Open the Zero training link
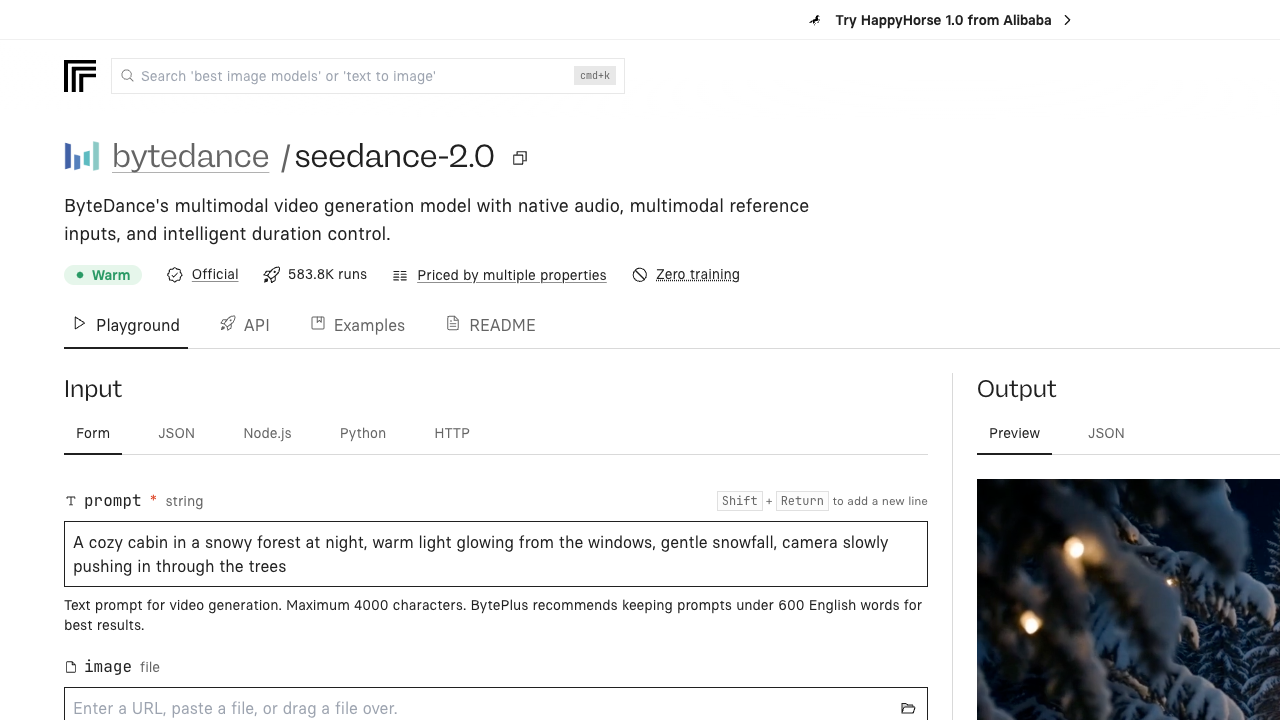 [x=698, y=274]
